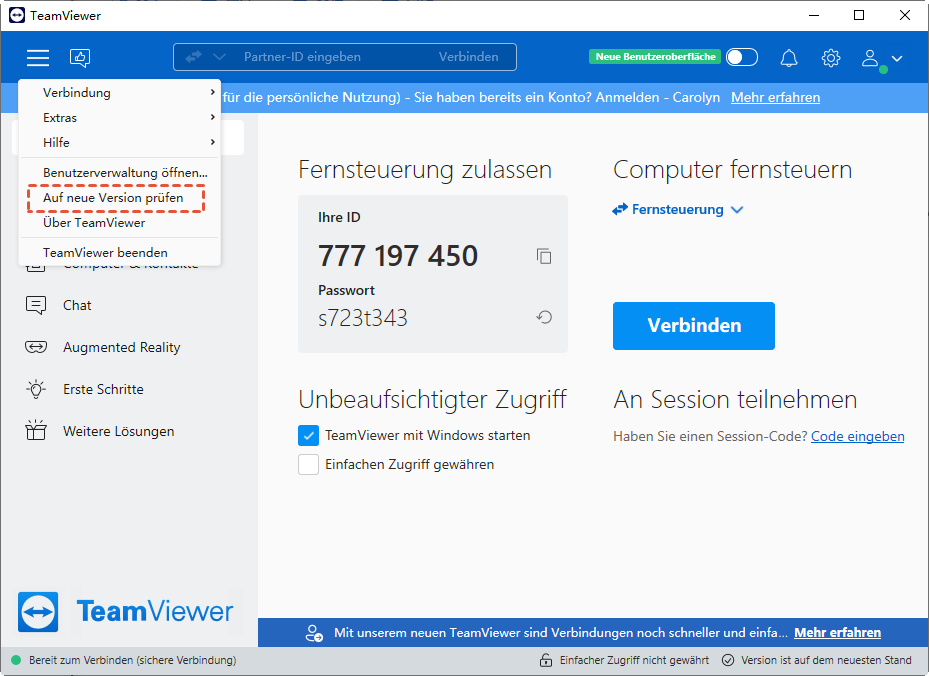Click the hamburger menu icon

38,58
